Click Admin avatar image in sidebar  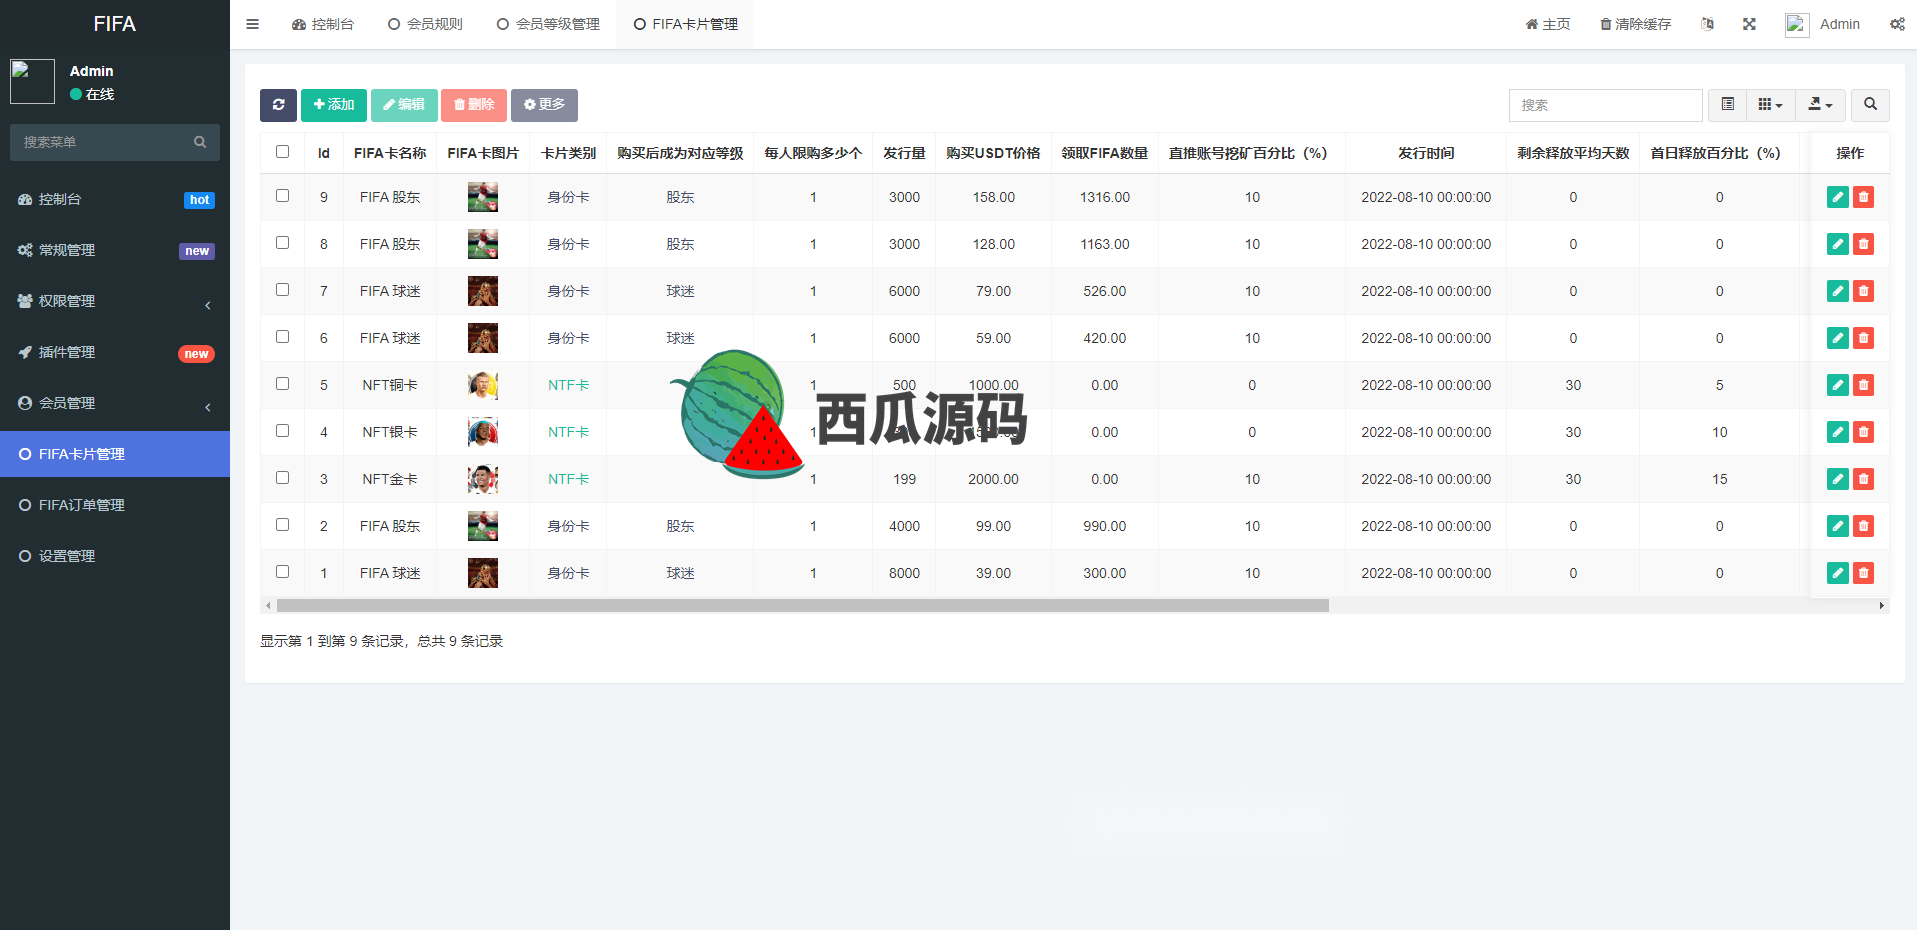(x=32, y=81)
